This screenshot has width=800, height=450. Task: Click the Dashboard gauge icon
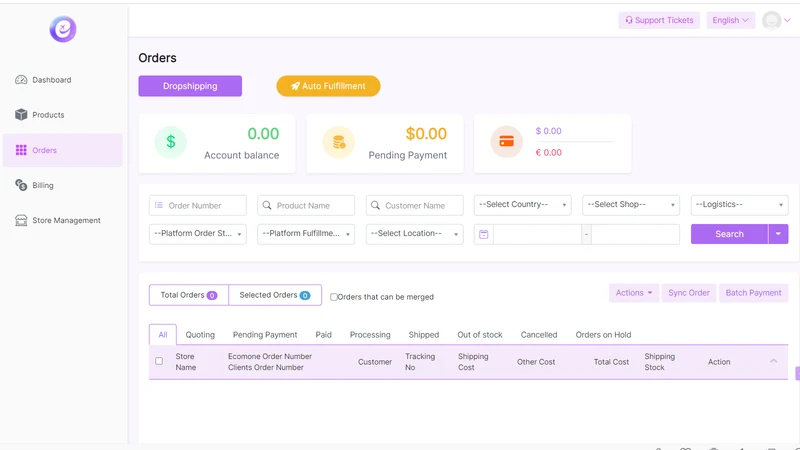21,80
